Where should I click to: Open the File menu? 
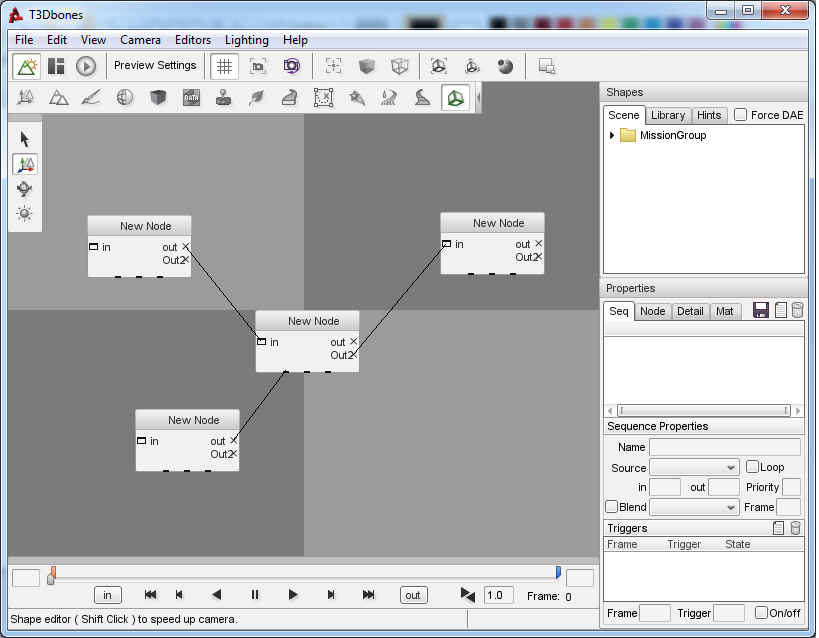click(24, 40)
